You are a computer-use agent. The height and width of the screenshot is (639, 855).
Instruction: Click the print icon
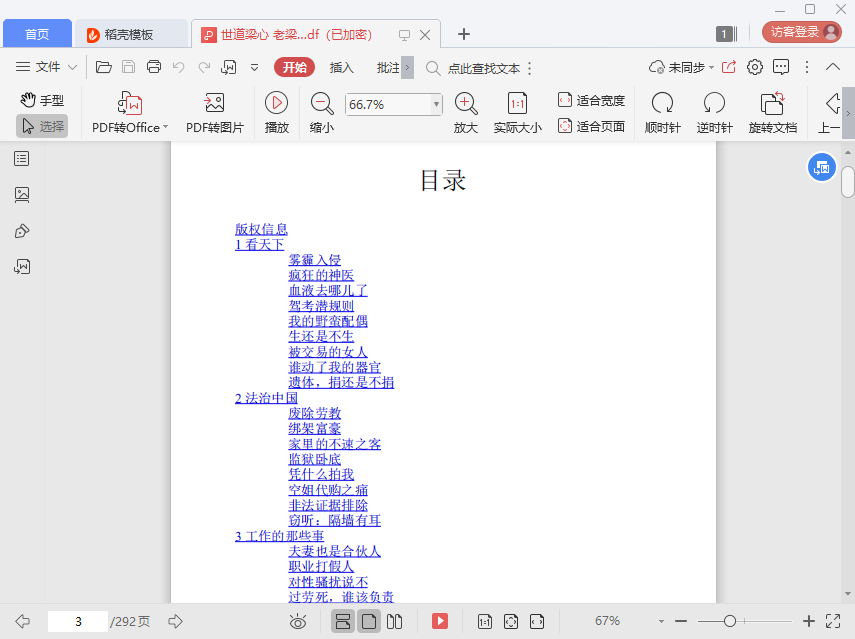(154, 67)
